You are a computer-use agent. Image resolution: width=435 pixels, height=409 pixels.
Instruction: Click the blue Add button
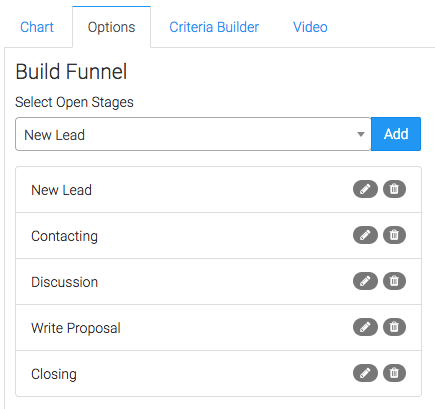(x=396, y=134)
